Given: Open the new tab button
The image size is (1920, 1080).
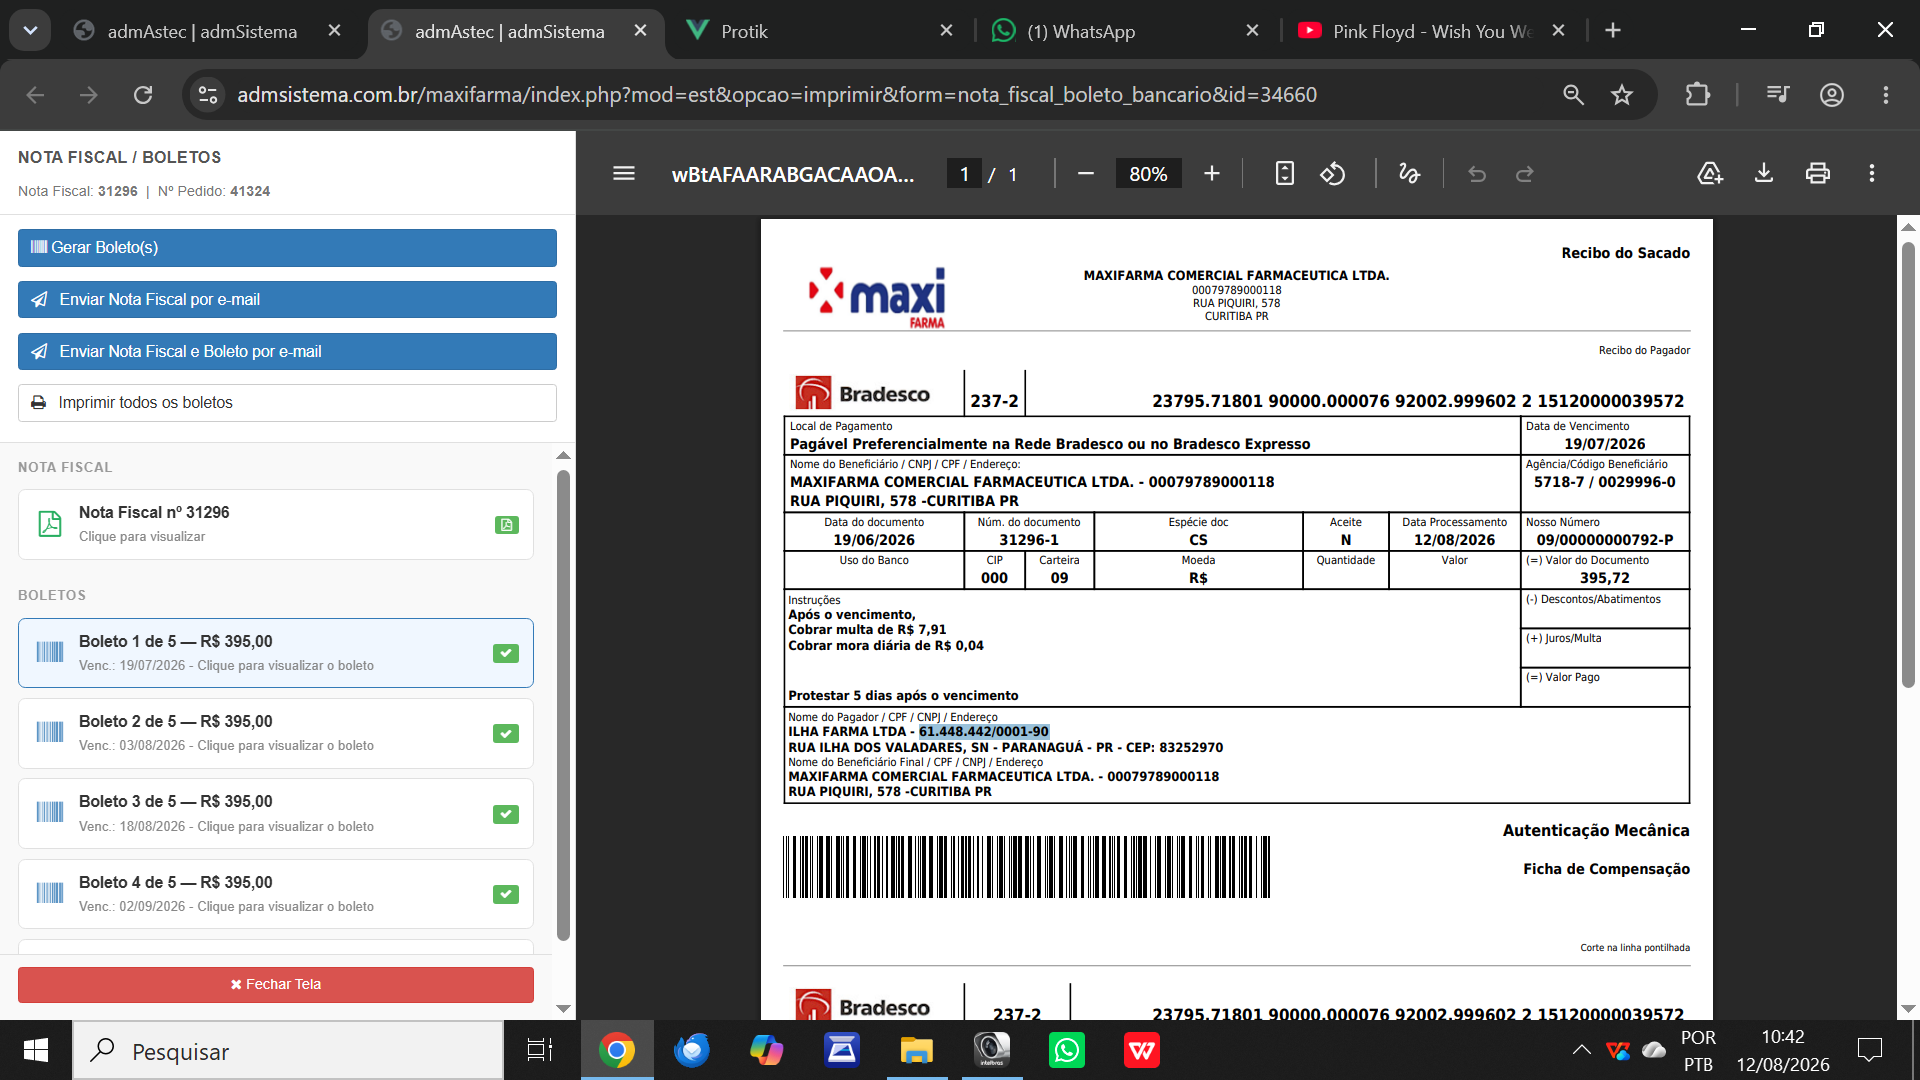Looking at the screenshot, I should coord(1613,31).
